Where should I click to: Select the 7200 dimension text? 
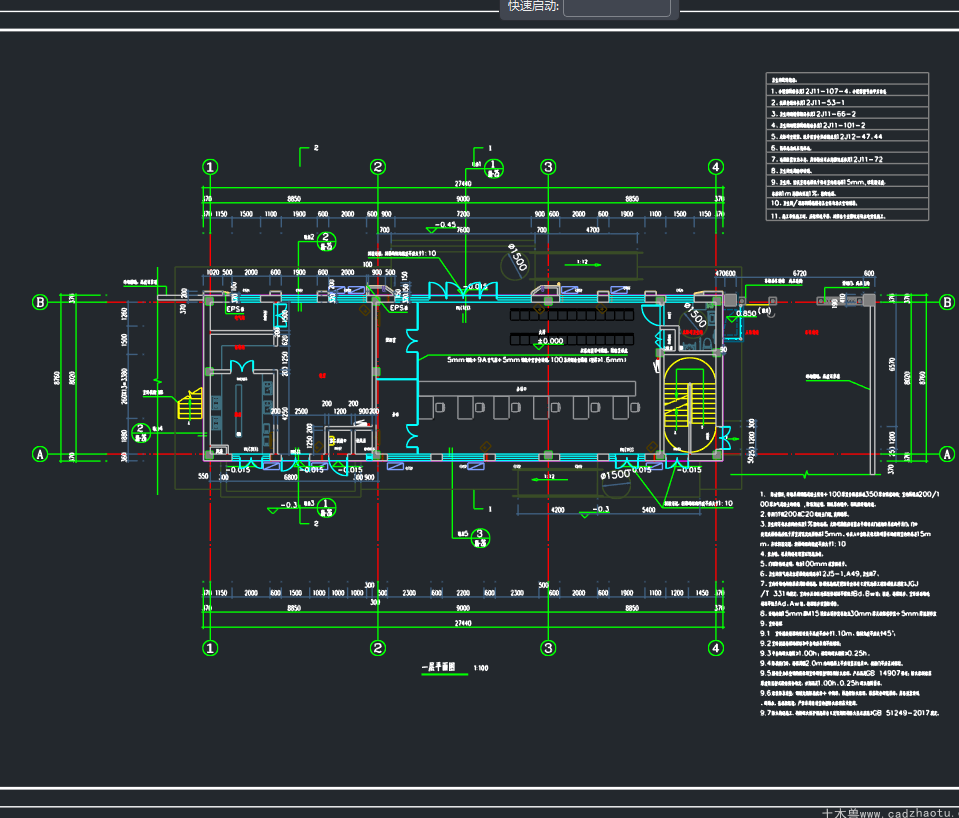point(463,214)
